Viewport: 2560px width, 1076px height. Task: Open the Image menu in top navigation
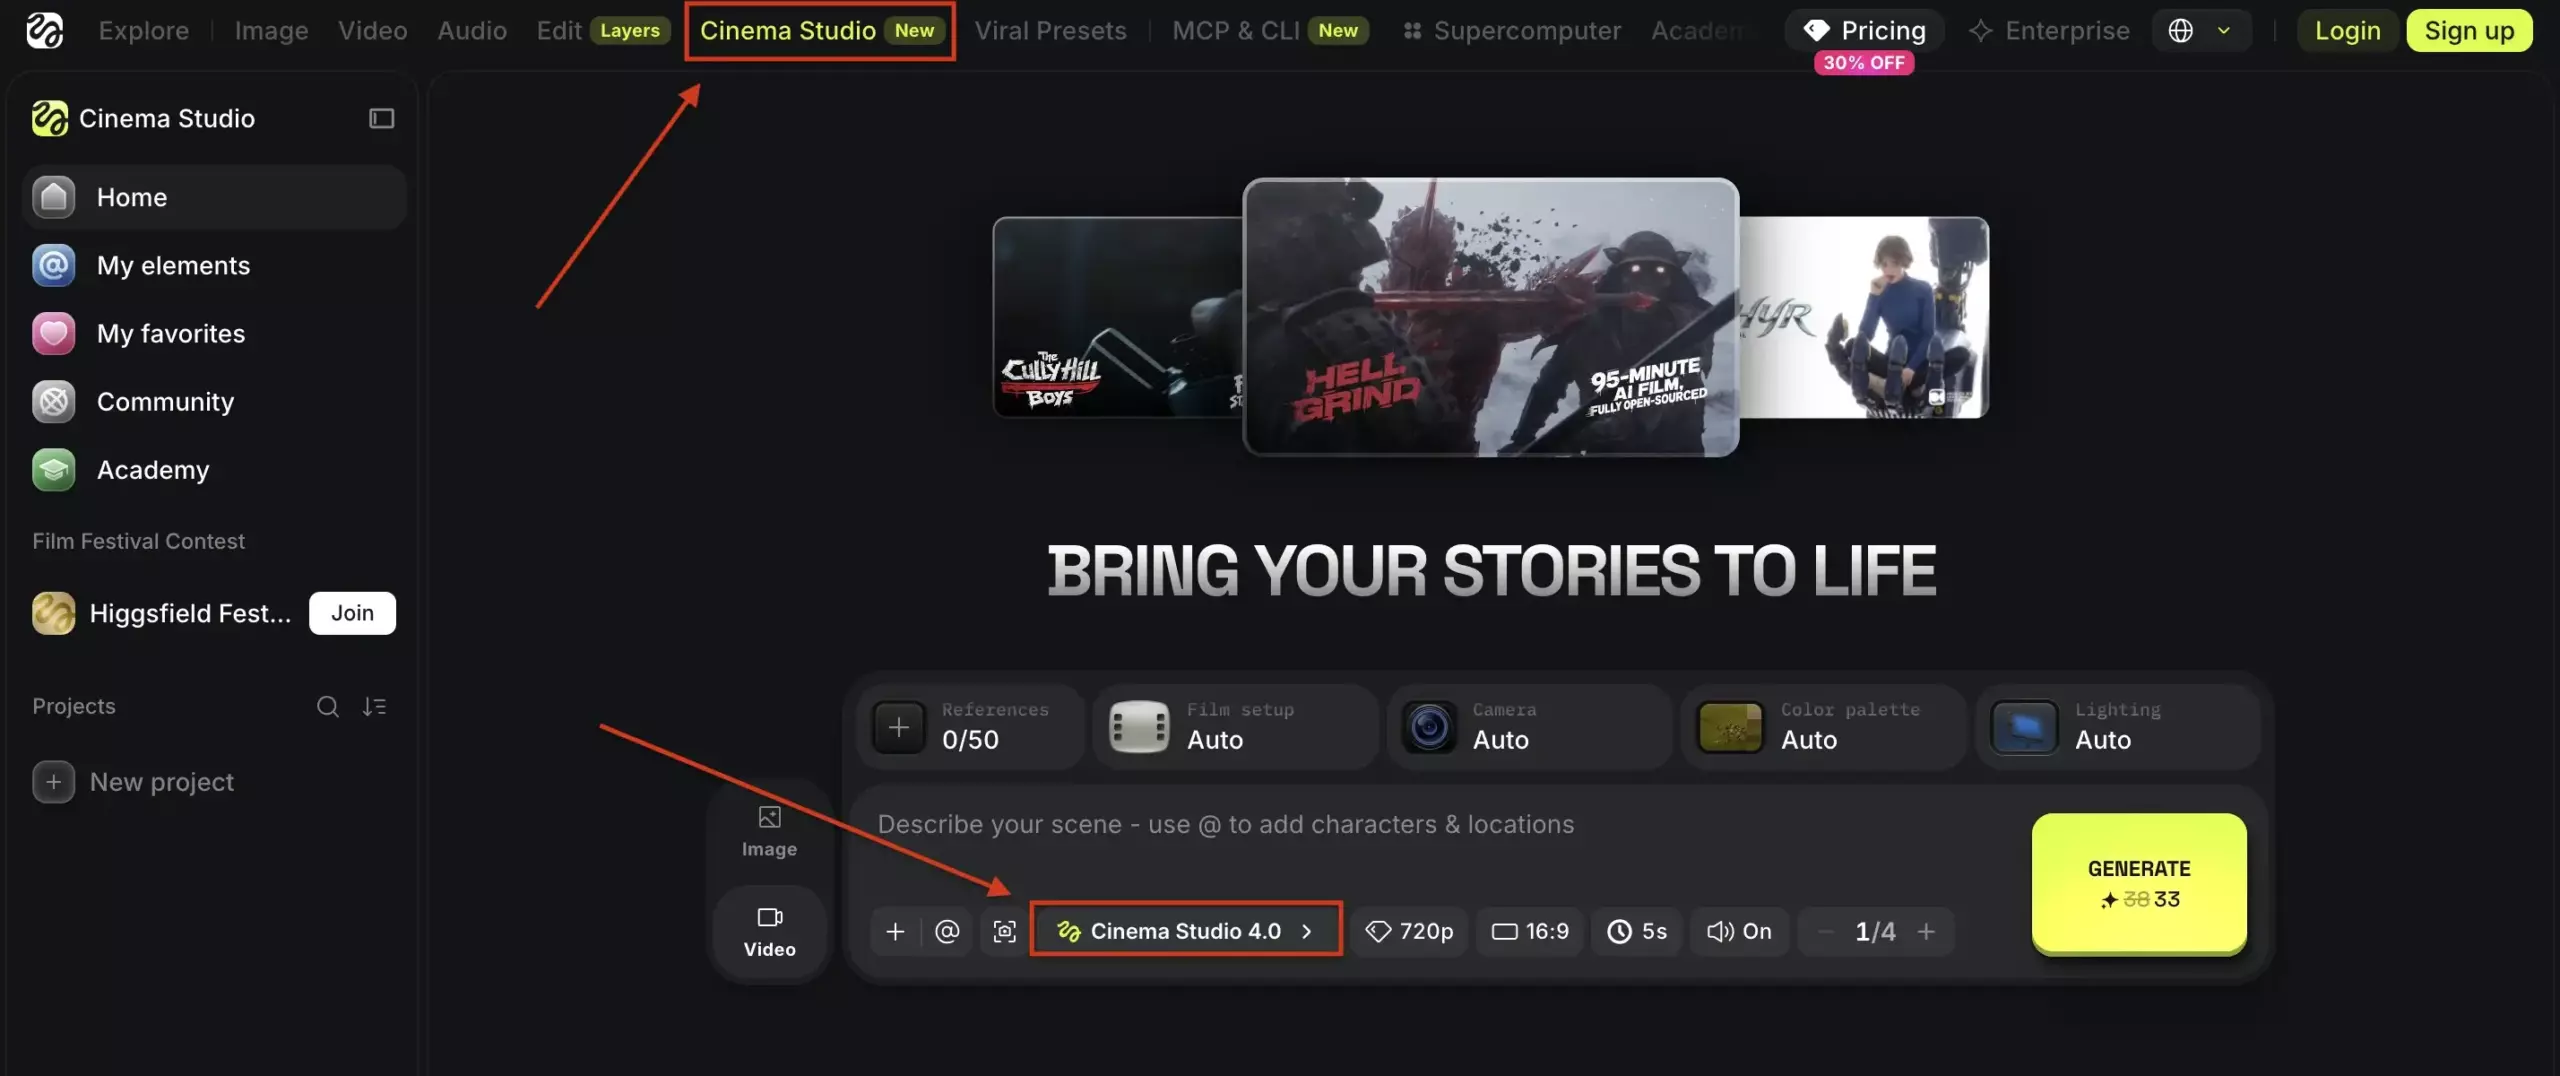click(x=271, y=31)
